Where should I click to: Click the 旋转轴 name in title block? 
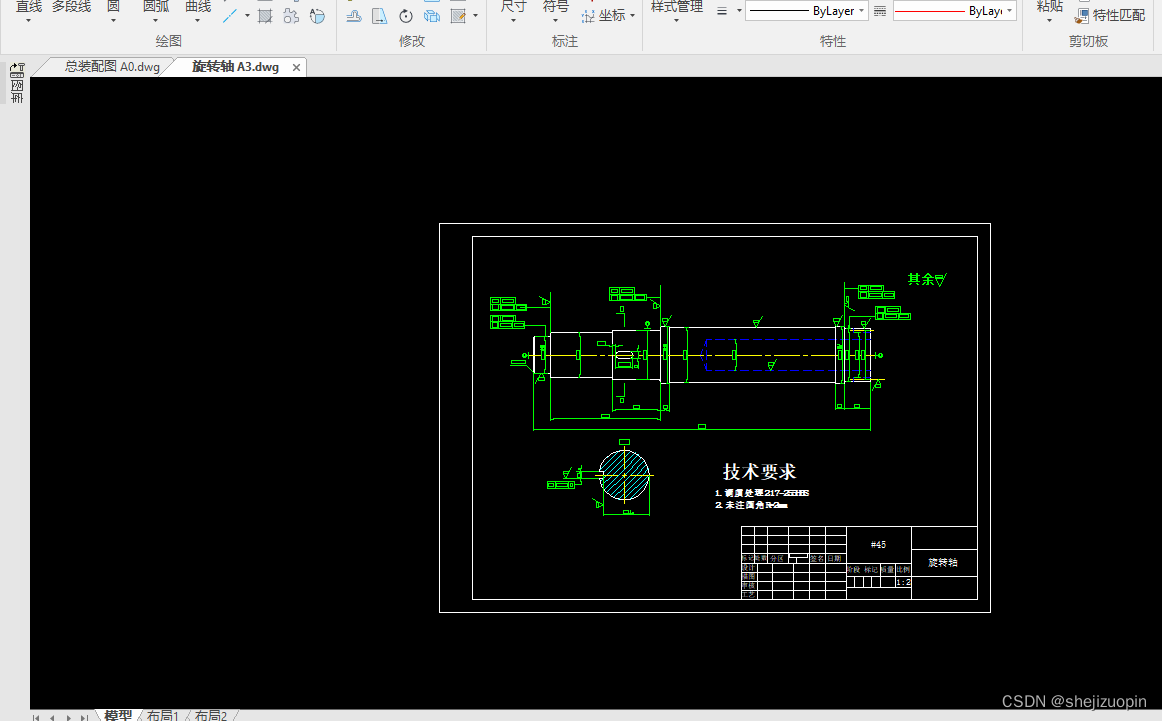pyautogui.click(x=943, y=562)
